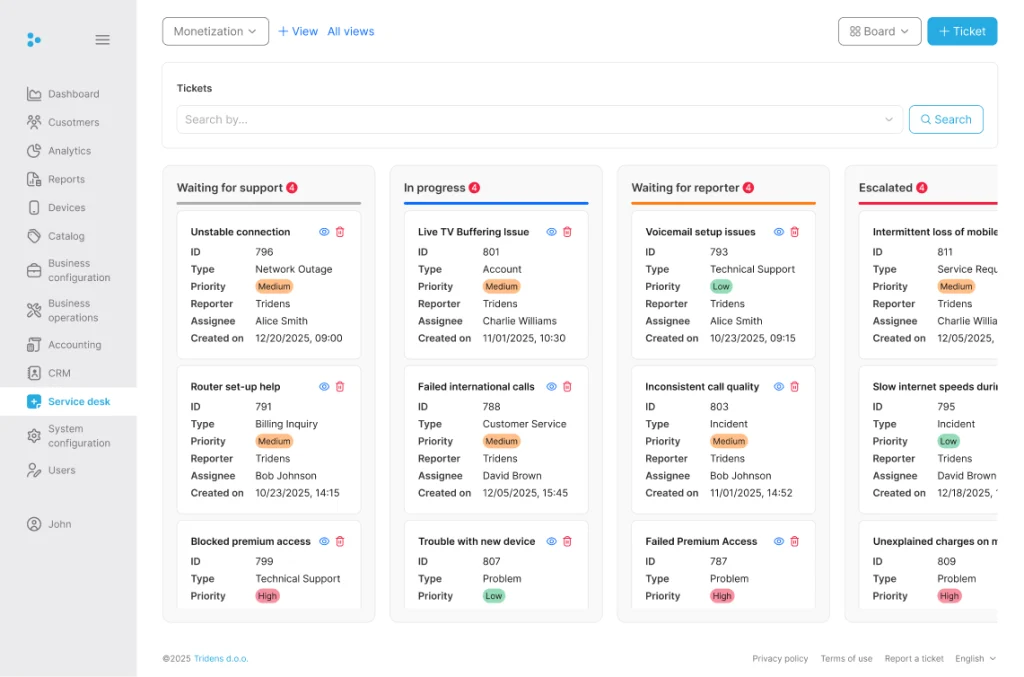Click trash icon on Inconsistent call quality
The width and height of the screenshot is (1024, 677).
click(x=795, y=387)
